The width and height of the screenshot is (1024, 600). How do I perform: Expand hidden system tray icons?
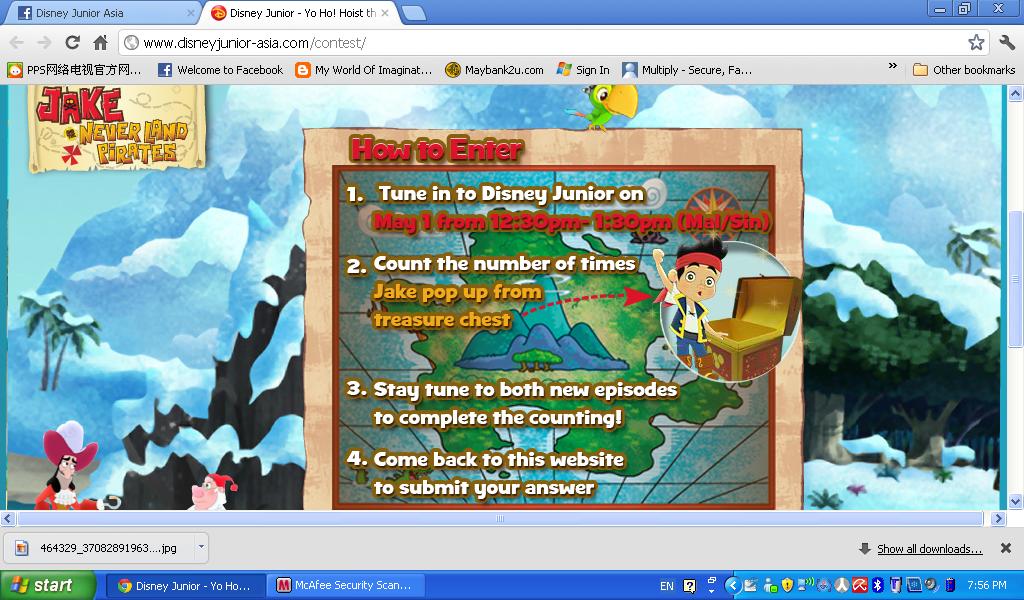733,586
